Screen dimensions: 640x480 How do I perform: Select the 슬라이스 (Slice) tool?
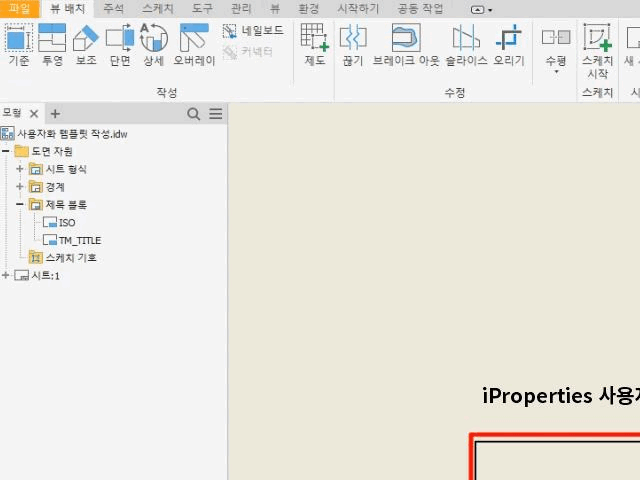click(466, 44)
